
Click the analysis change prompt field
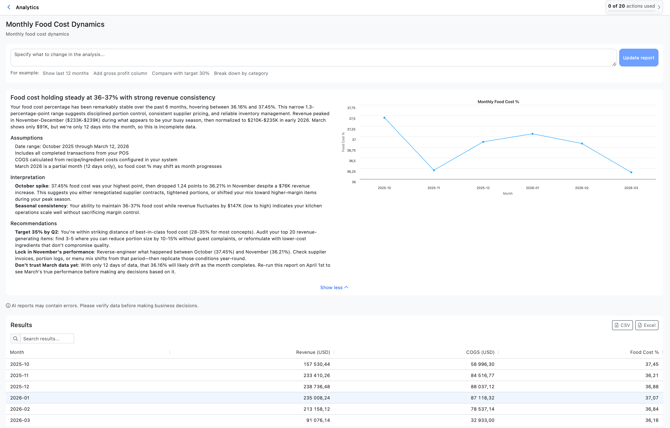tap(312, 58)
